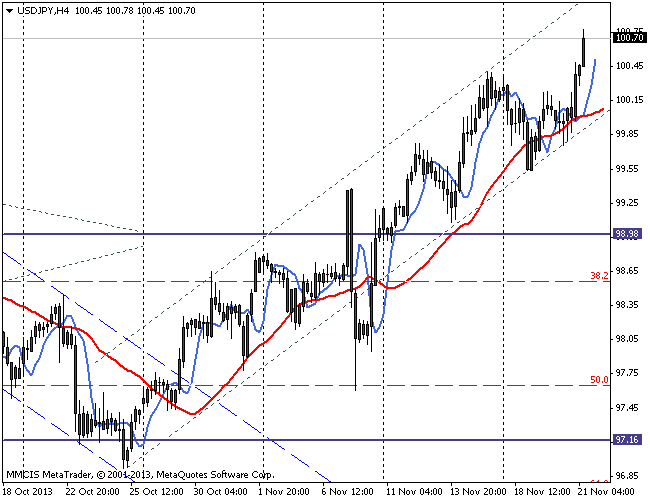
Task: Click the latest tall green candlestick at 100.70
Action: 583,49
